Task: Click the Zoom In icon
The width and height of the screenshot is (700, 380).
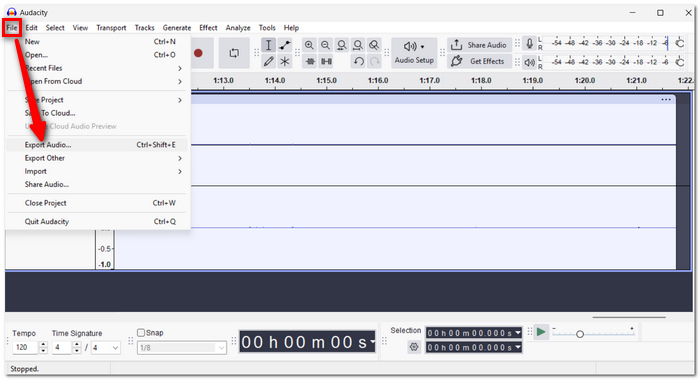Action: coord(309,45)
